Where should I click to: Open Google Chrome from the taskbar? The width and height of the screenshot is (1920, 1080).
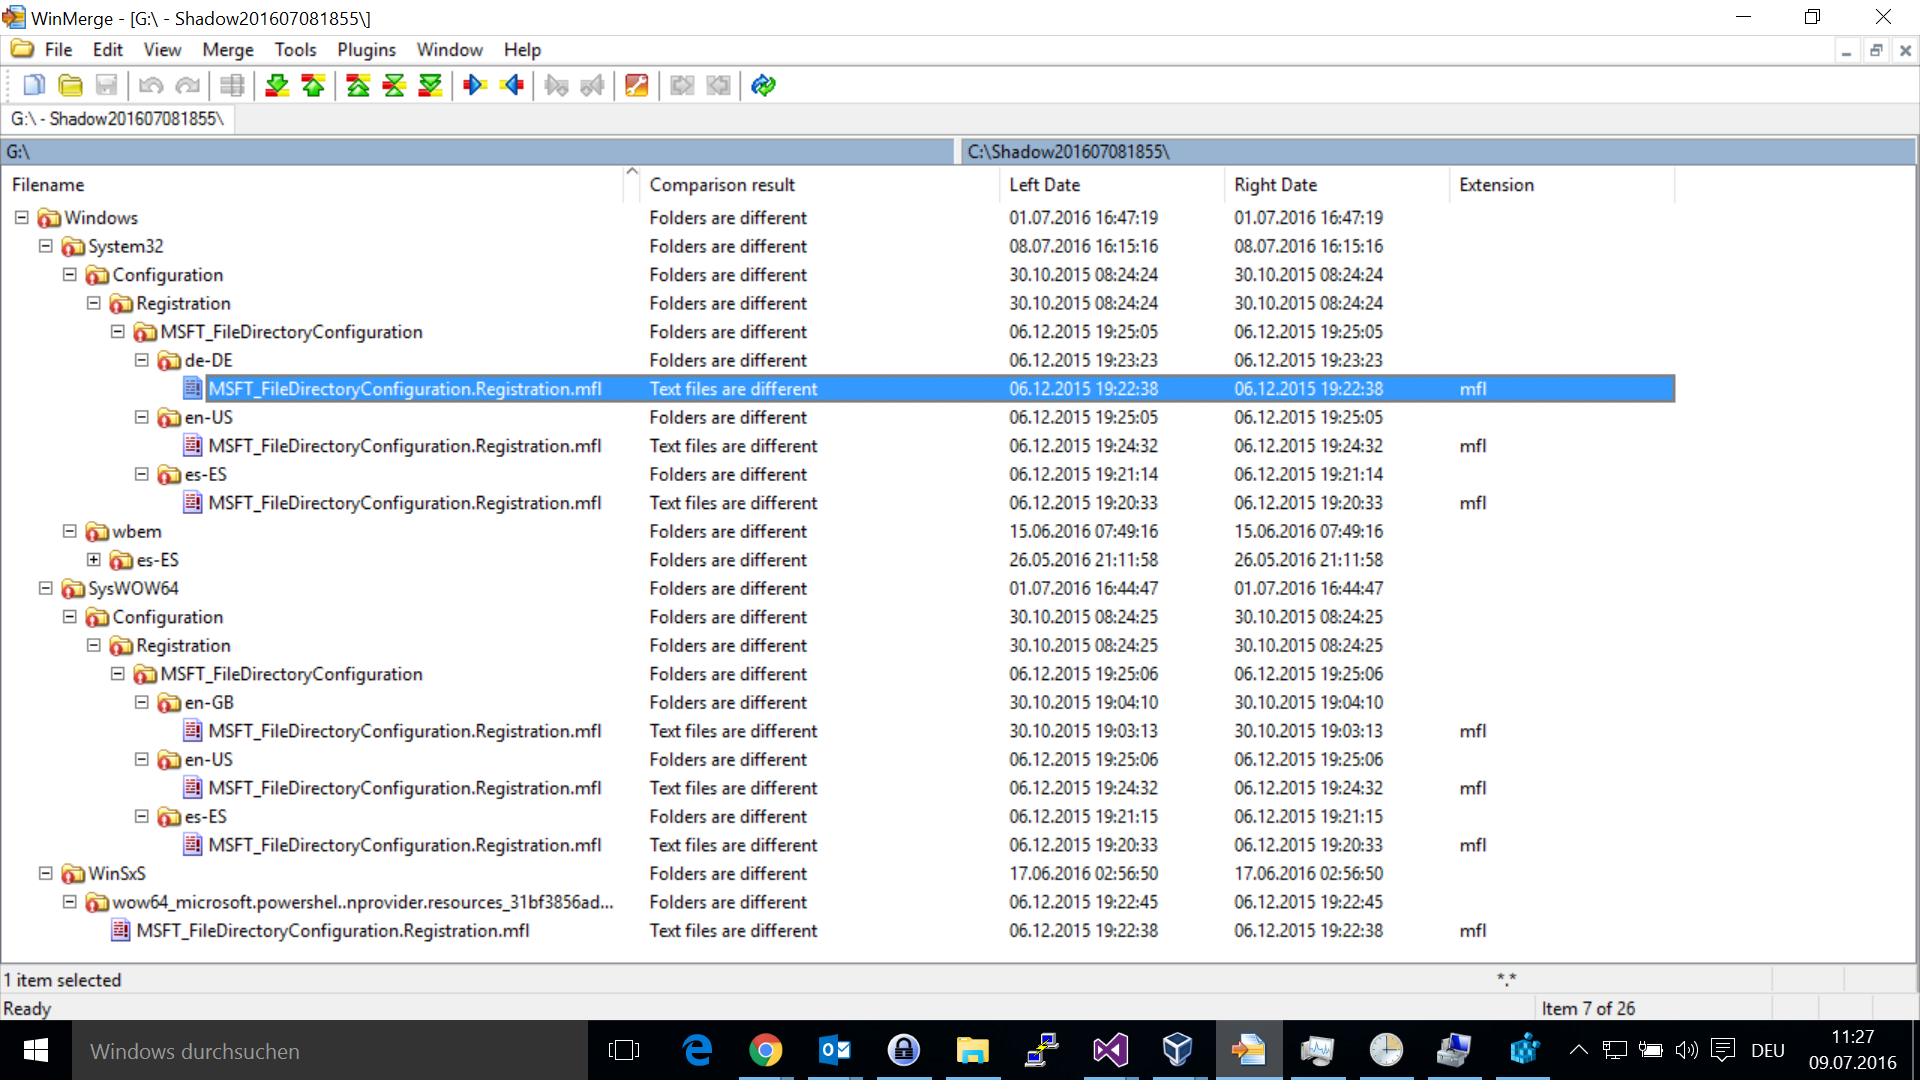point(766,1050)
